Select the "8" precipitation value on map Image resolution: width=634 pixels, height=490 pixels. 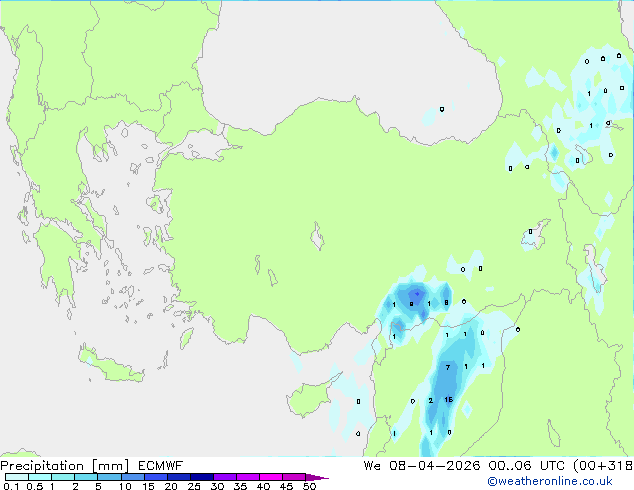(446, 302)
